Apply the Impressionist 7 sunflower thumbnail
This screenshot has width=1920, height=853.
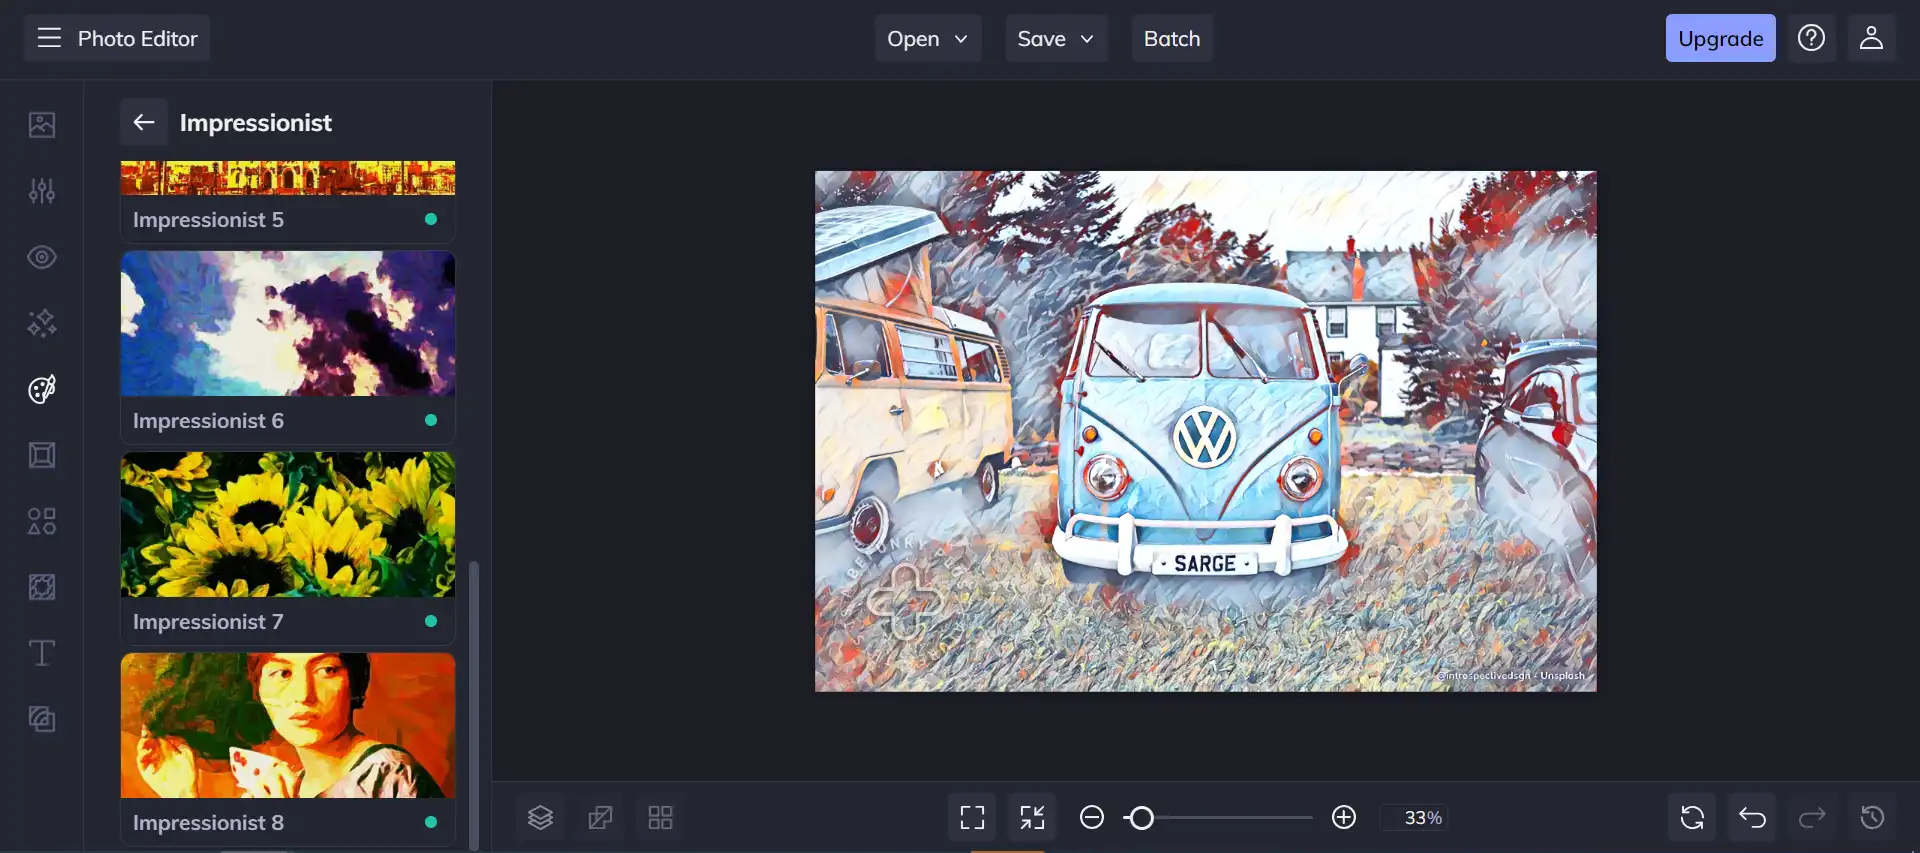(x=288, y=524)
